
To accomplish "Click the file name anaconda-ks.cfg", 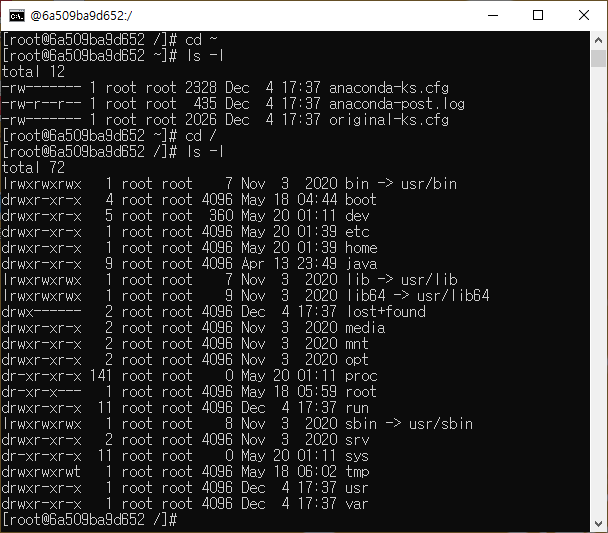I will click(389, 88).
